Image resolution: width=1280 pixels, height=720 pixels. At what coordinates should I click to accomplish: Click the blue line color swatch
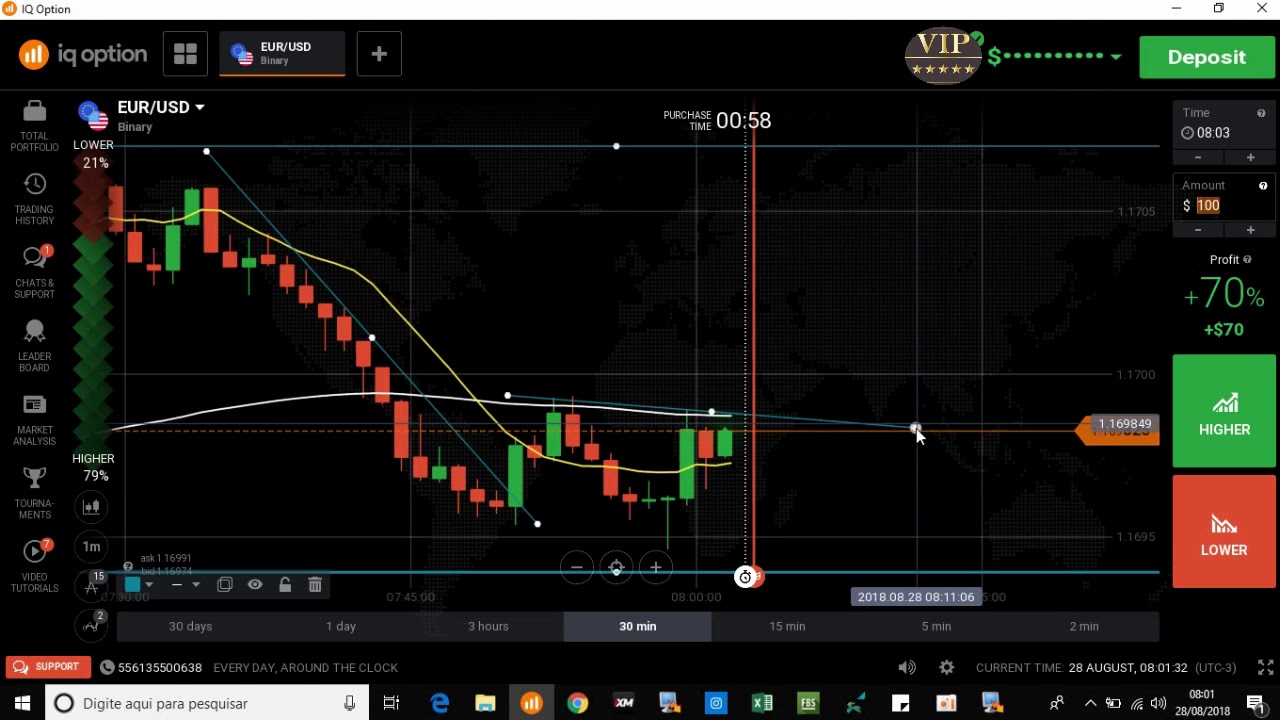pos(132,585)
